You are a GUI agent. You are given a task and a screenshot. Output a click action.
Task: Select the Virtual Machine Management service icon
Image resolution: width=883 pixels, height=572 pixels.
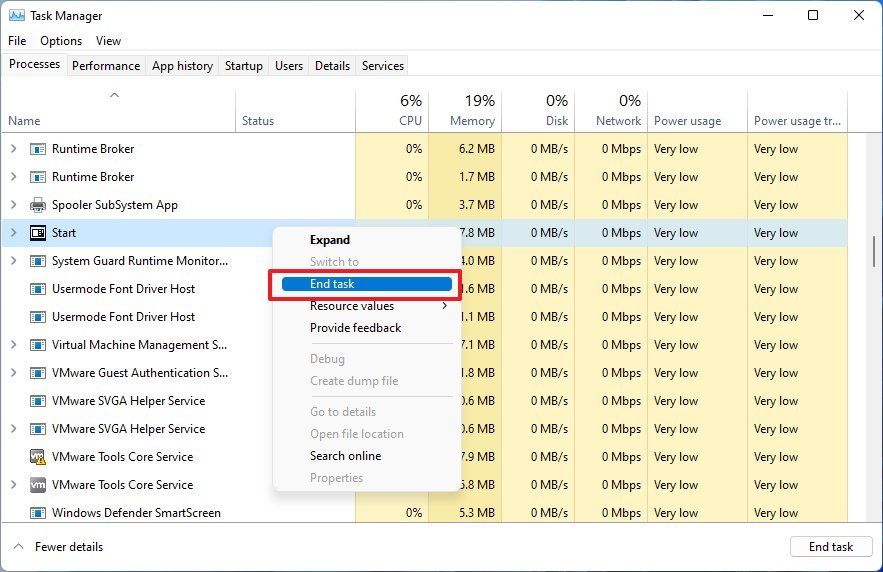[x=38, y=345]
